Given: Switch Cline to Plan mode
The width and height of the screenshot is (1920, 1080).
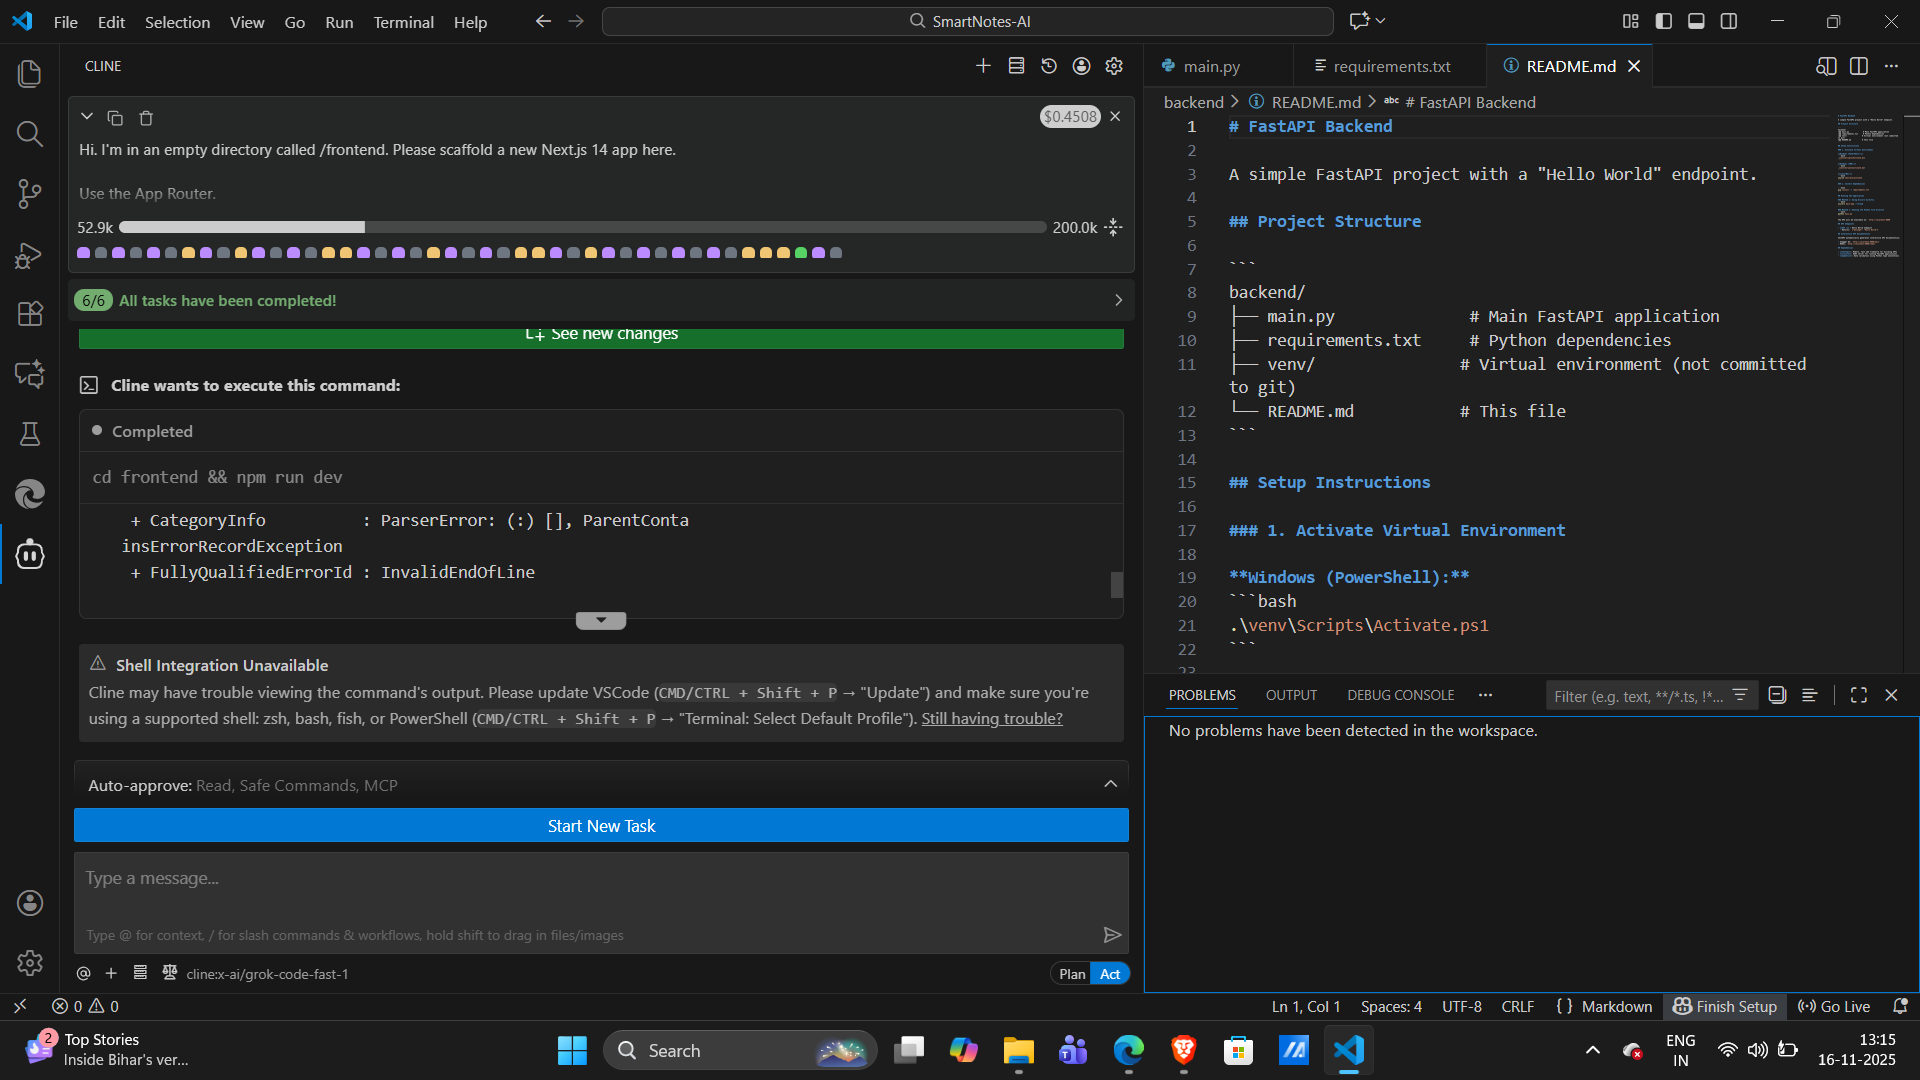Looking at the screenshot, I should pos(1072,974).
